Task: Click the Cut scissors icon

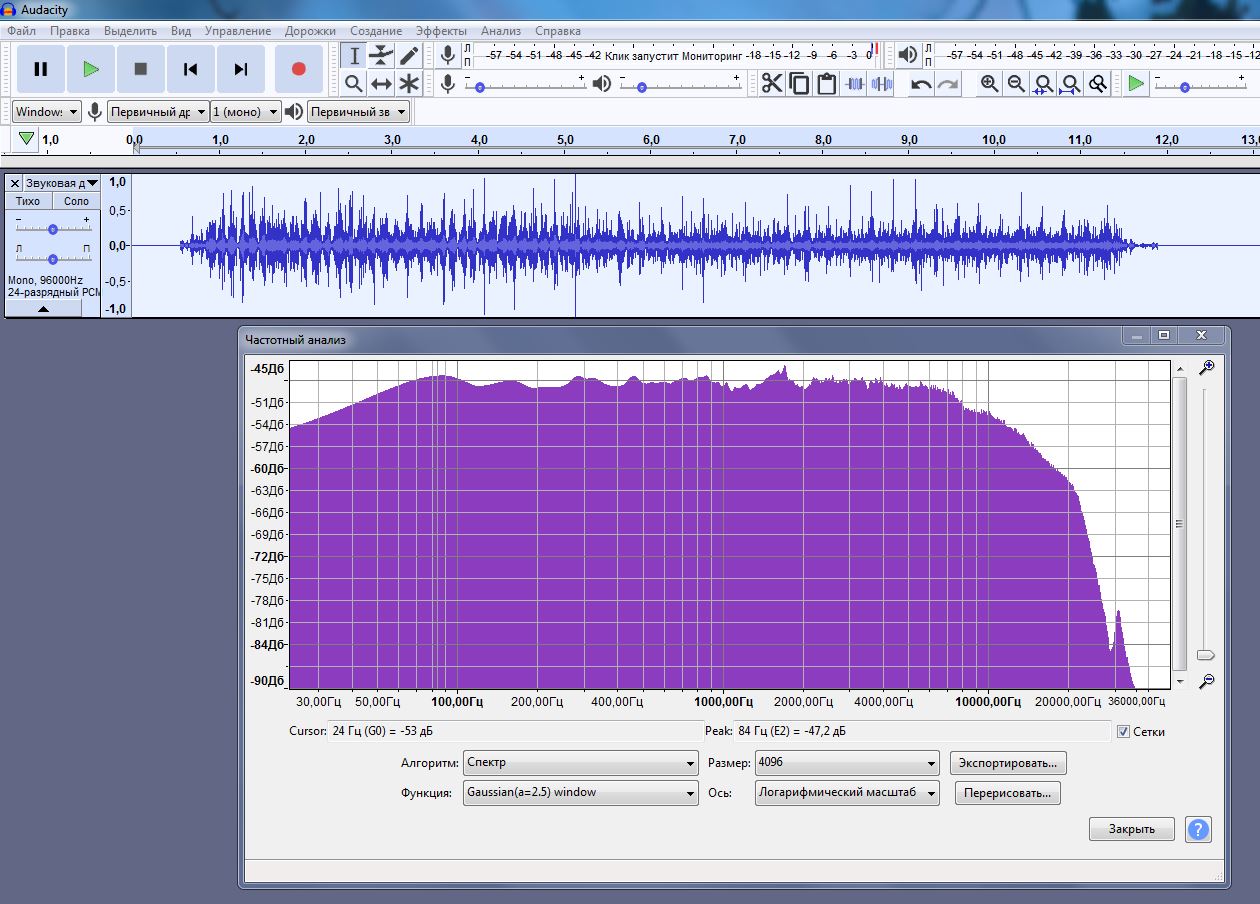Action: 772,84
